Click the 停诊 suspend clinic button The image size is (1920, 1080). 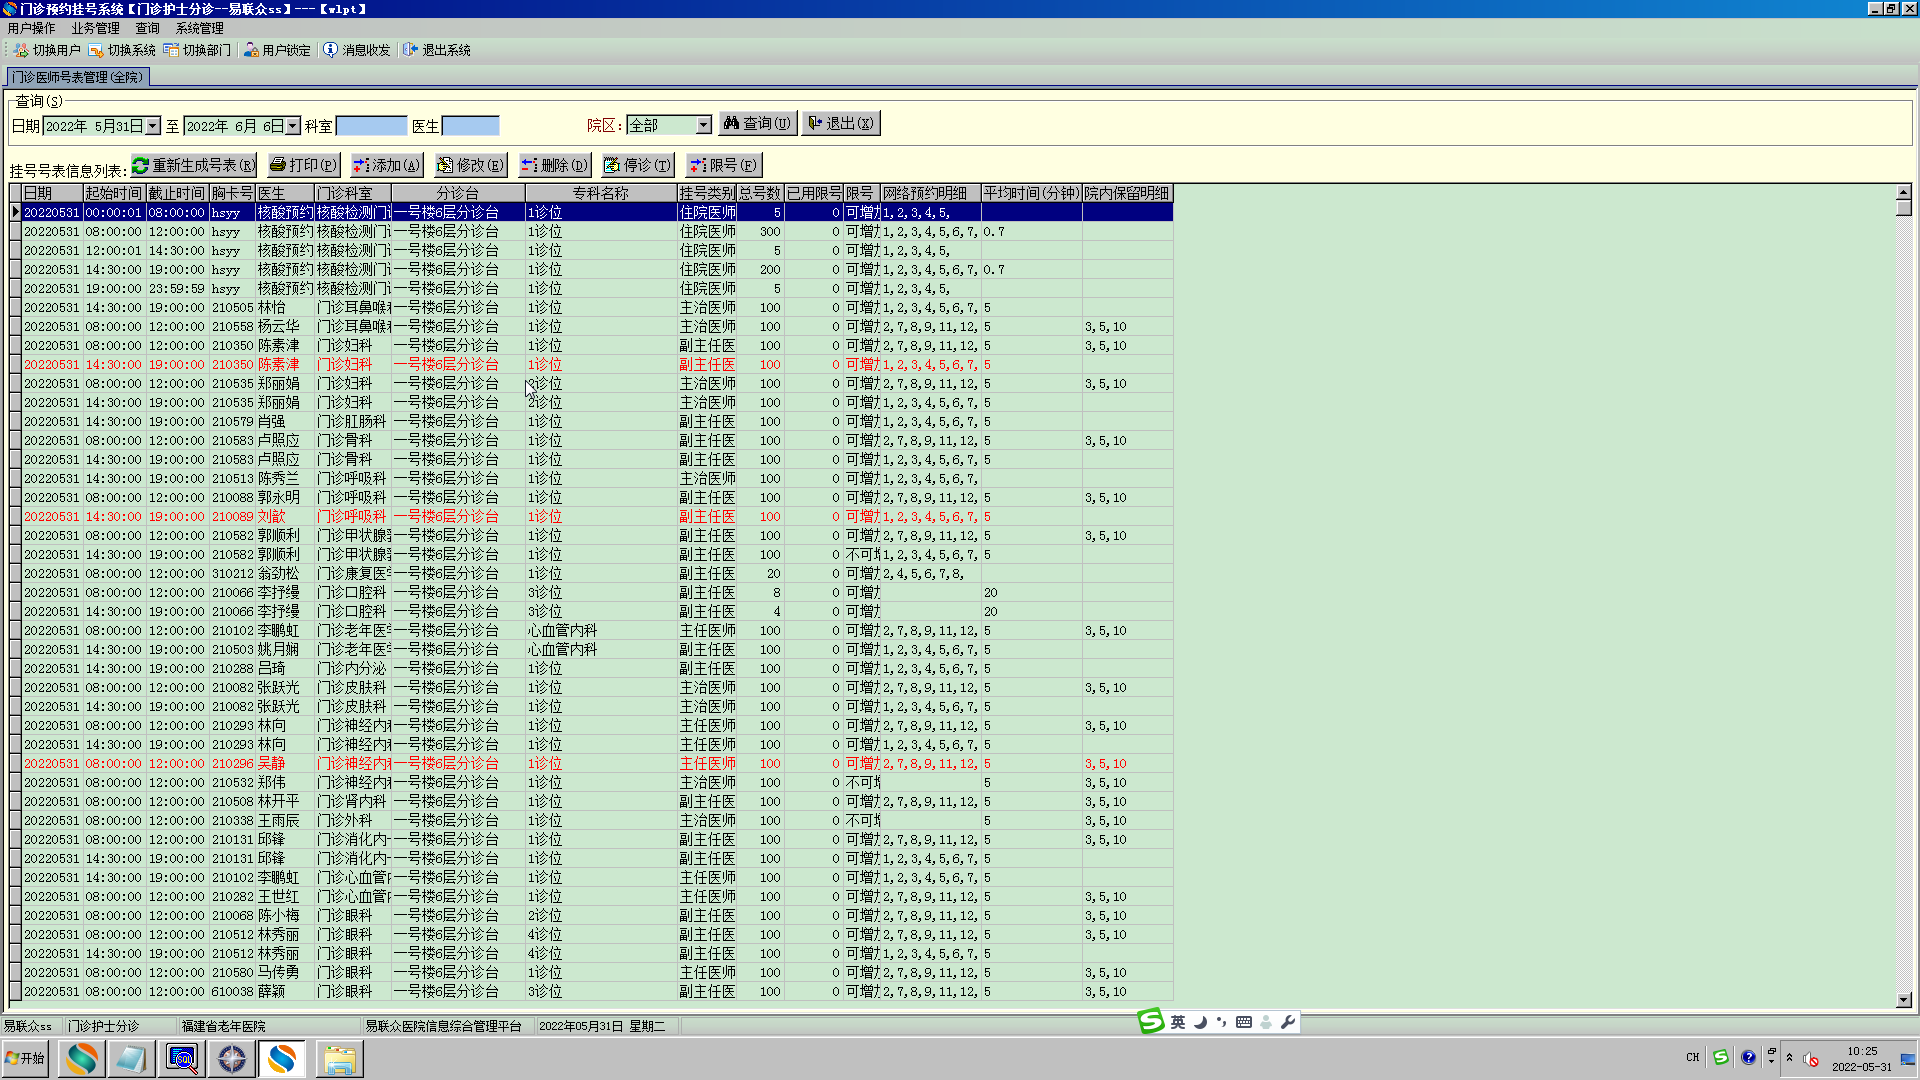(637, 165)
